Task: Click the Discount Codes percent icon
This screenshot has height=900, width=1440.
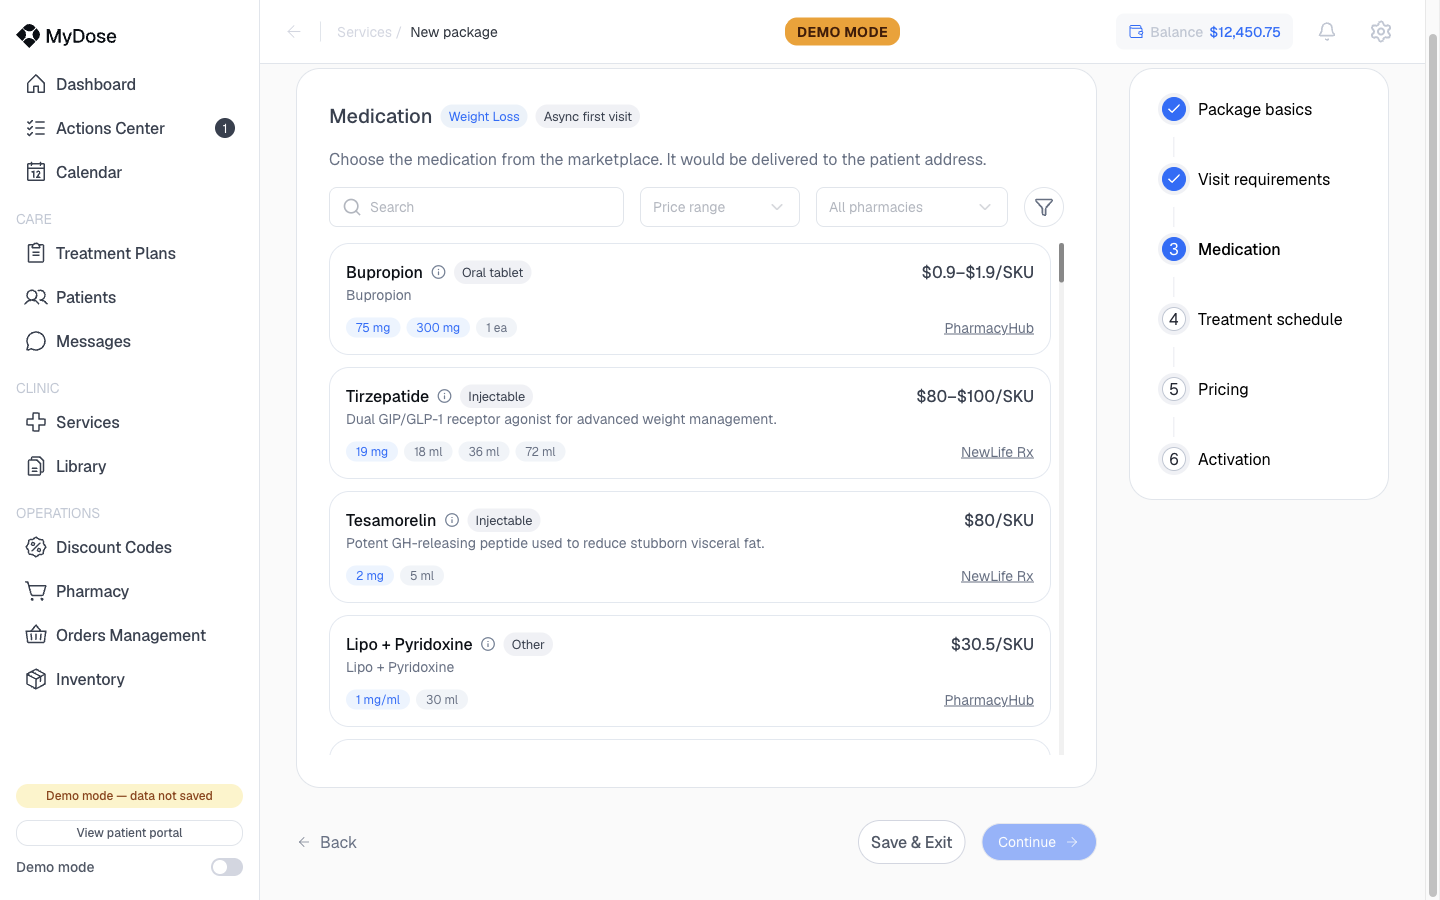Action: pos(36,547)
